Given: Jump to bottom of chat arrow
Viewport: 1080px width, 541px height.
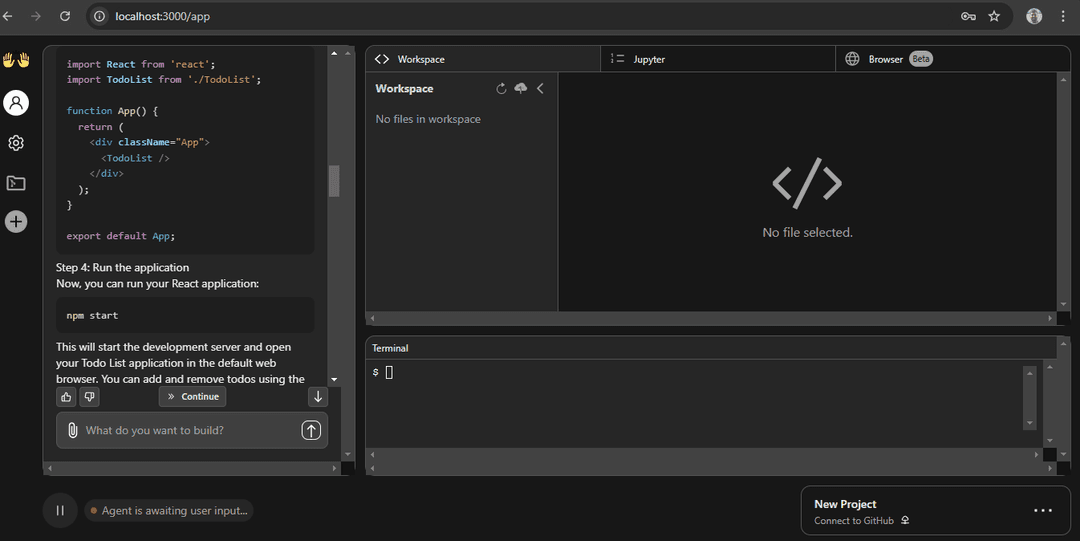Looking at the screenshot, I should 318,396.
